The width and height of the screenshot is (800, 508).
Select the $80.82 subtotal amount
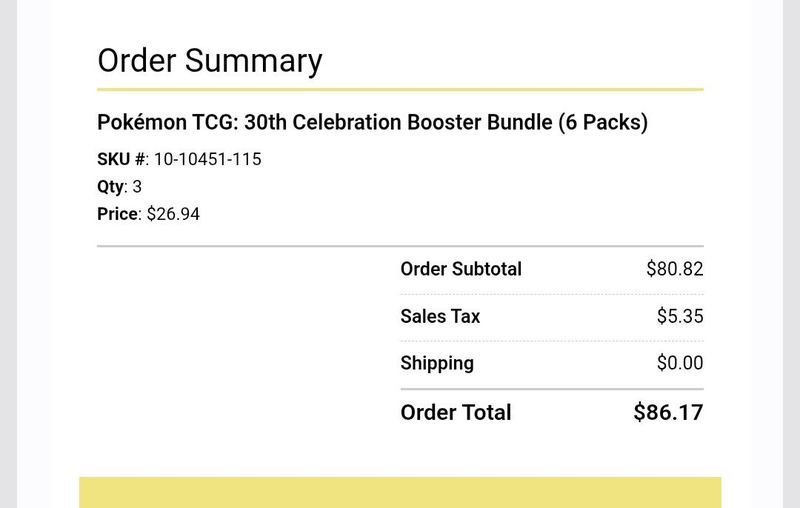tap(674, 269)
